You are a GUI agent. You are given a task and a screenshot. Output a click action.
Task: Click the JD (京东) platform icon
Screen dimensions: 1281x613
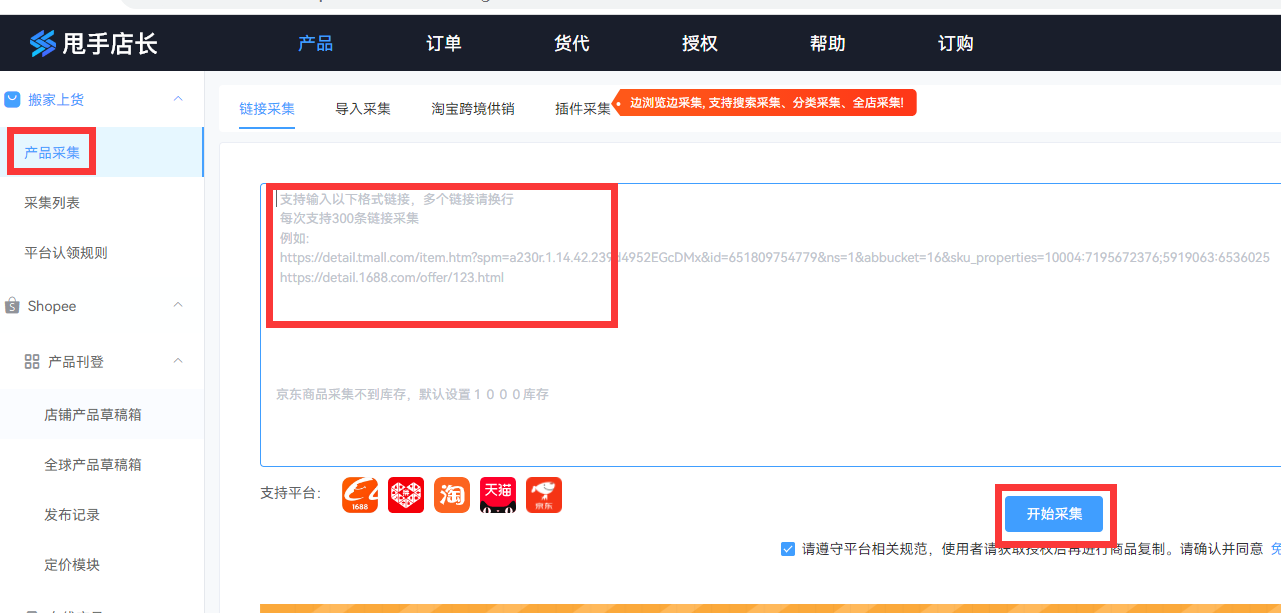(544, 495)
